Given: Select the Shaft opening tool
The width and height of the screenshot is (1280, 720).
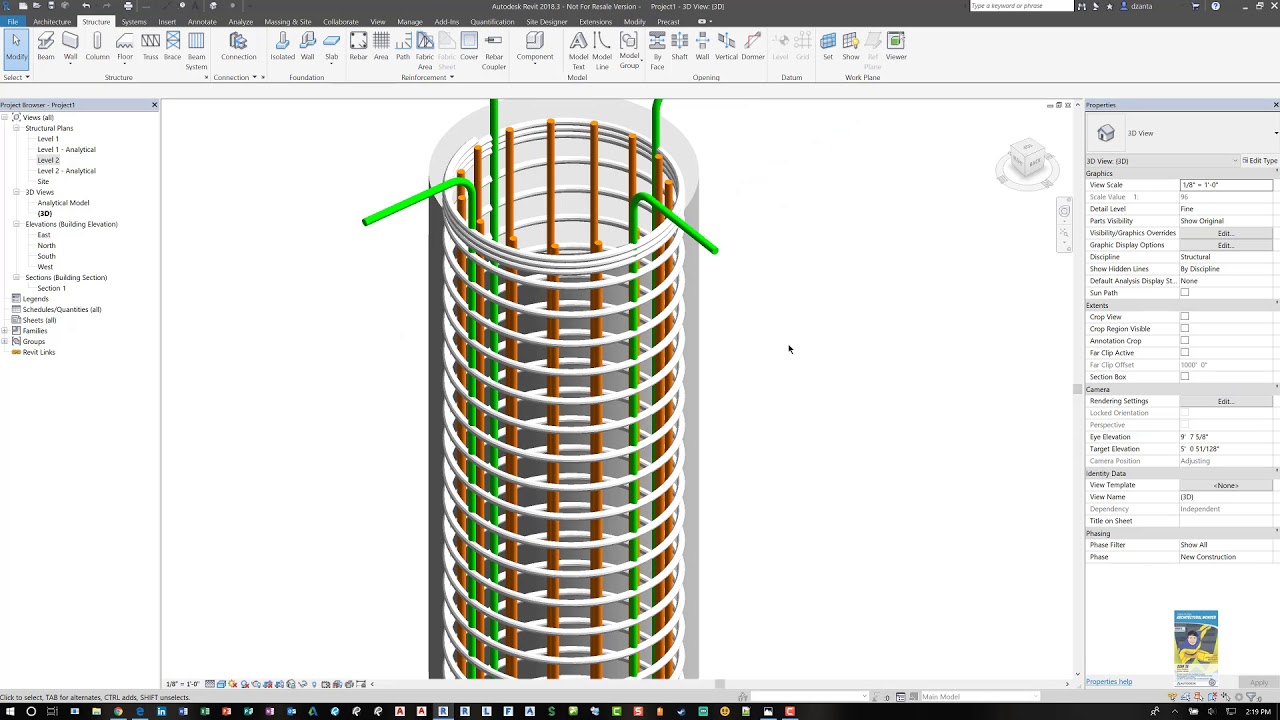Looking at the screenshot, I should point(680,47).
